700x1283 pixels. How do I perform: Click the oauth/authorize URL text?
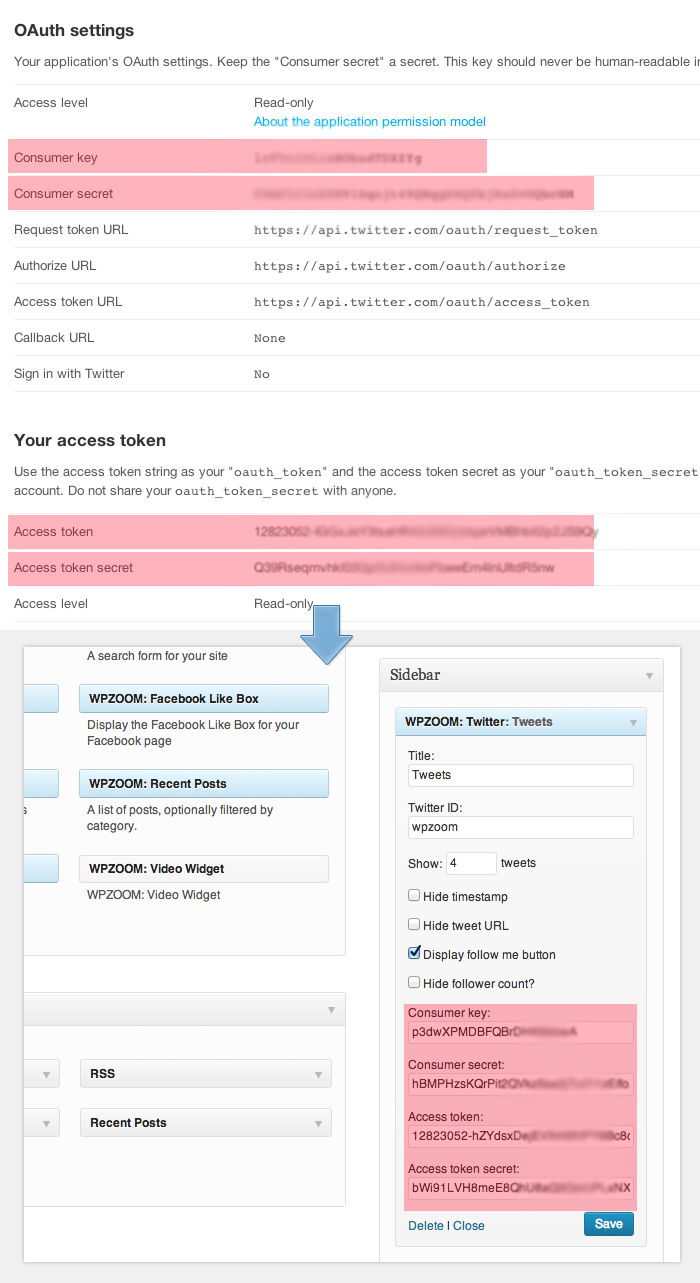coord(410,266)
